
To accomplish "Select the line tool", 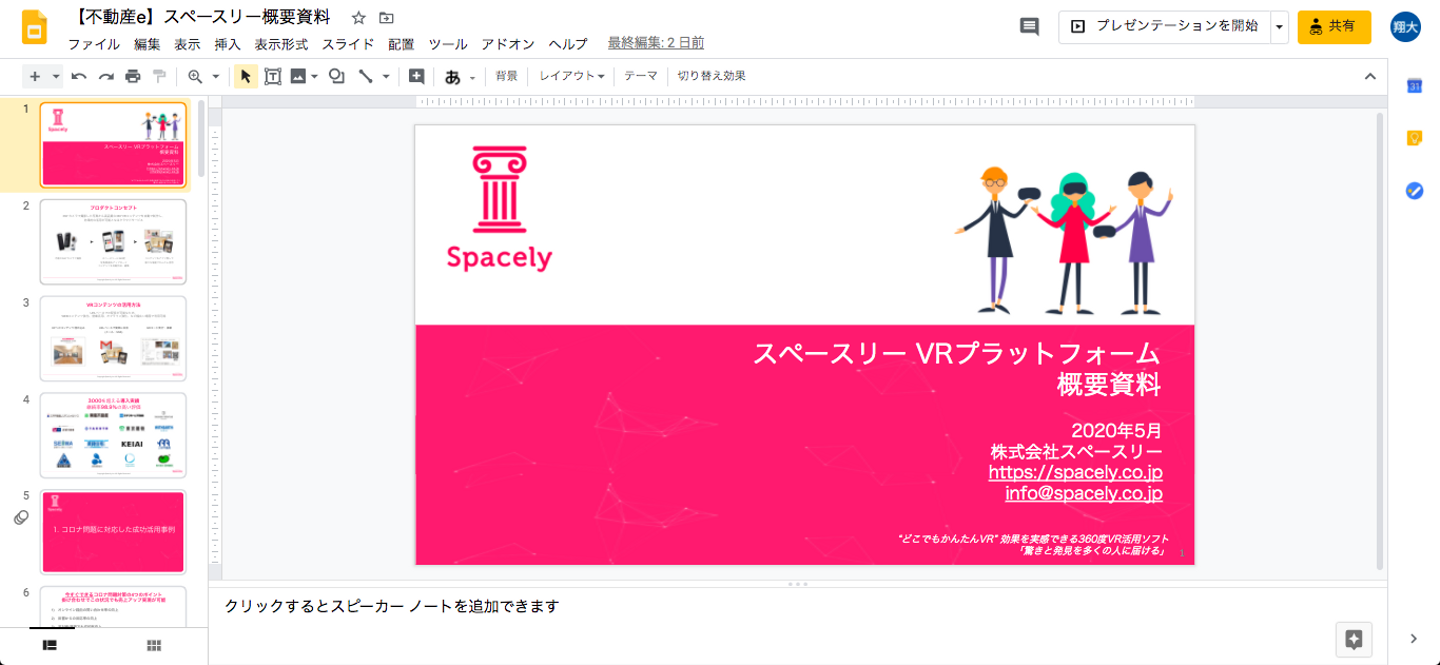I will (x=366, y=76).
